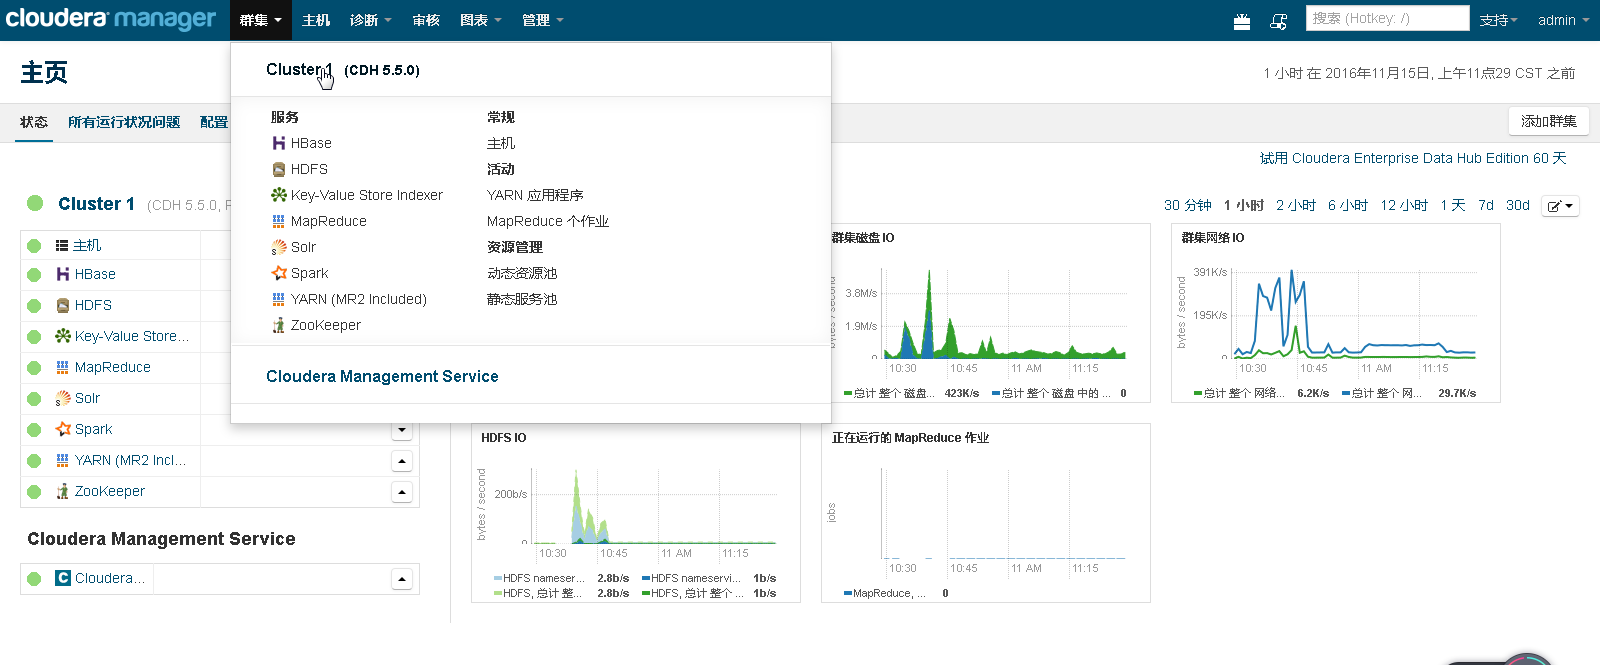Set time range to 30 分钟
This screenshot has width=1600, height=665.
(x=1187, y=205)
